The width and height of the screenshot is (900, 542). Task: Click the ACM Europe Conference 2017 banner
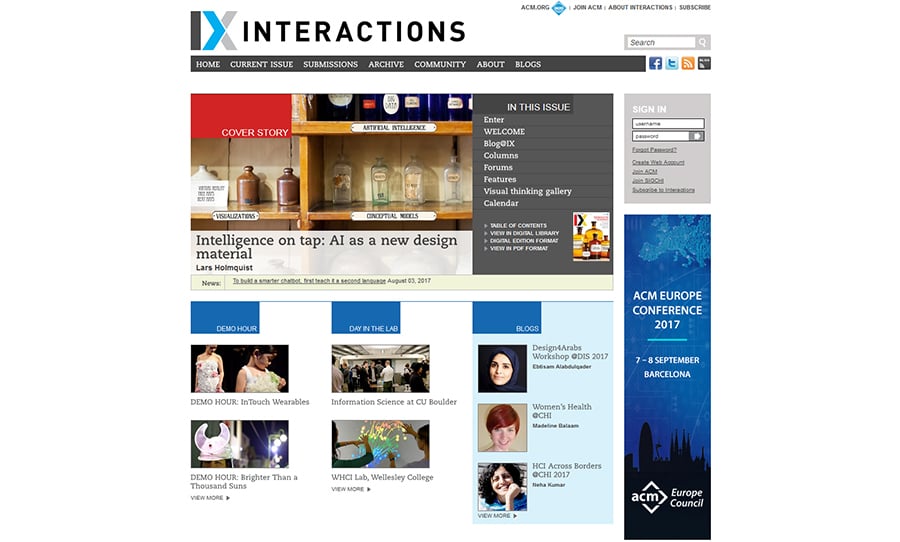667,377
